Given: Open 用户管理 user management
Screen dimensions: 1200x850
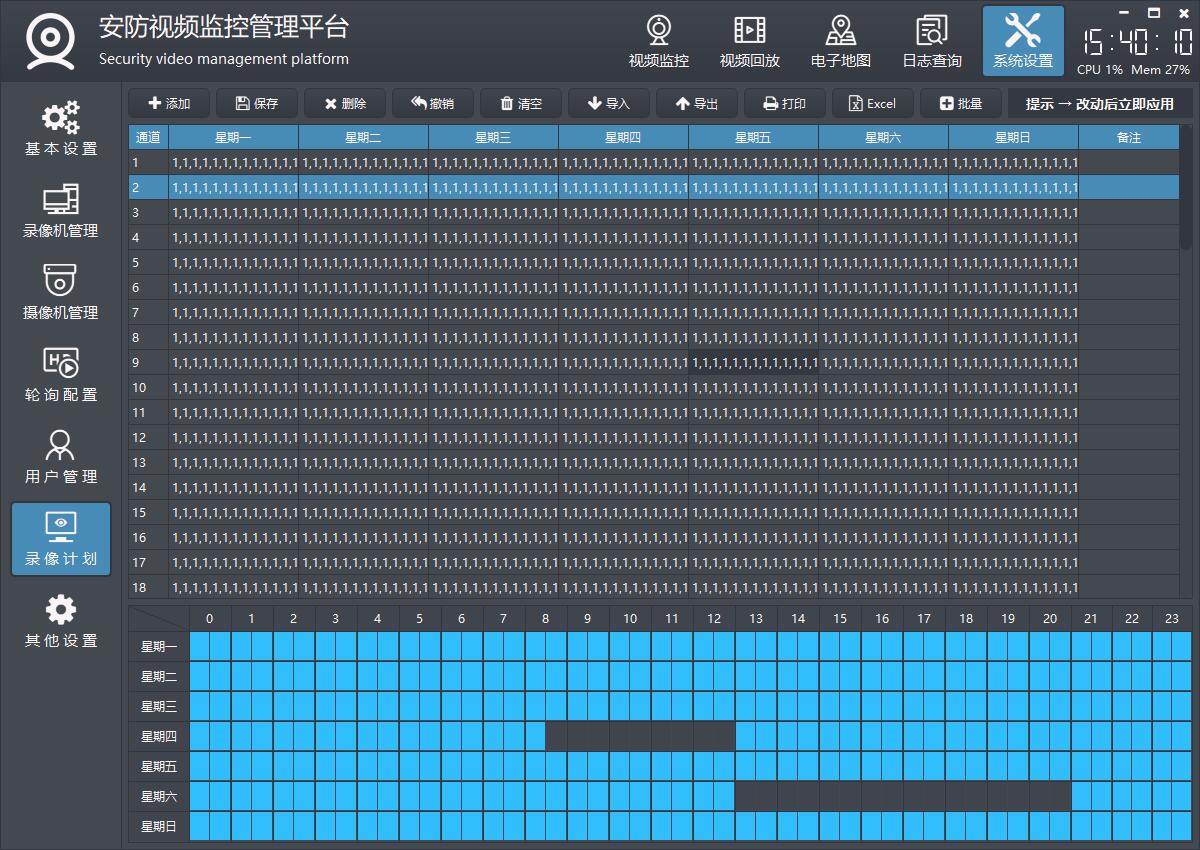Looking at the screenshot, I should (61, 457).
